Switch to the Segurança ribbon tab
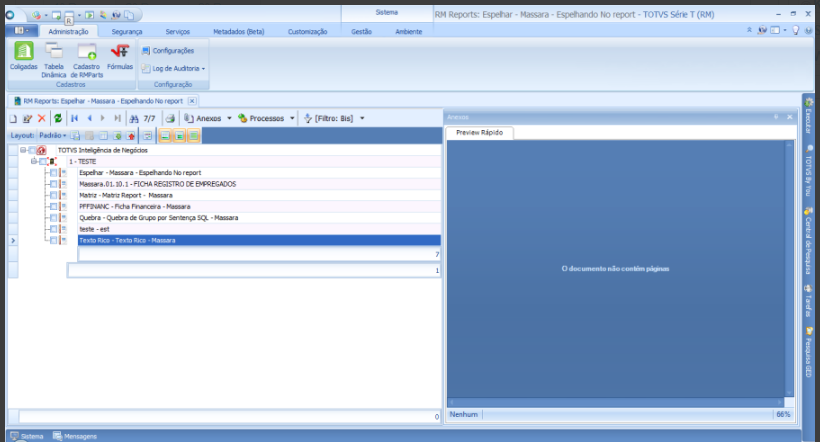Image resolution: width=820 pixels, height=442 pixels. coord(127,32)
